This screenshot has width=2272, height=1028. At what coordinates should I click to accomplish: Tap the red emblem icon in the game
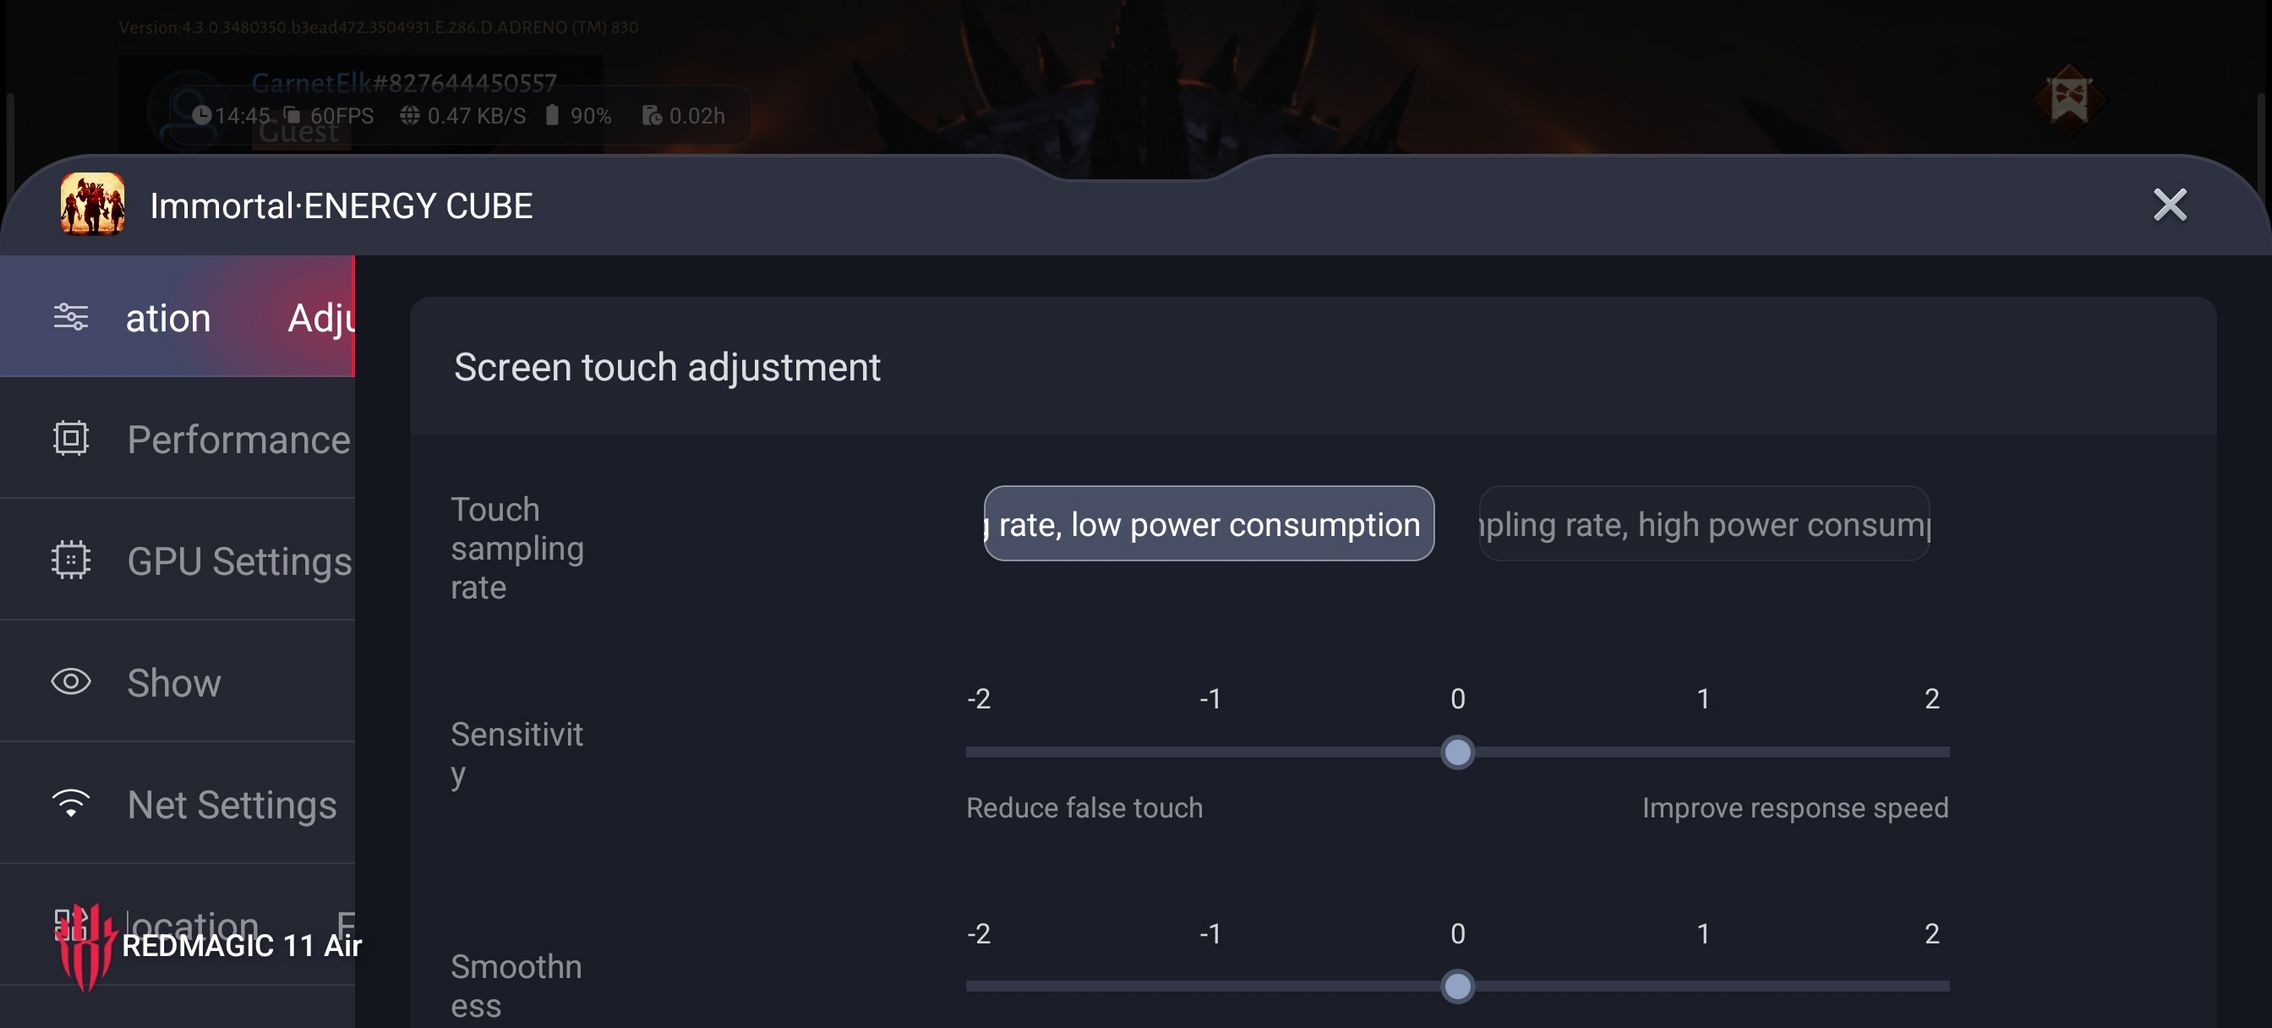pos(2069,99)
